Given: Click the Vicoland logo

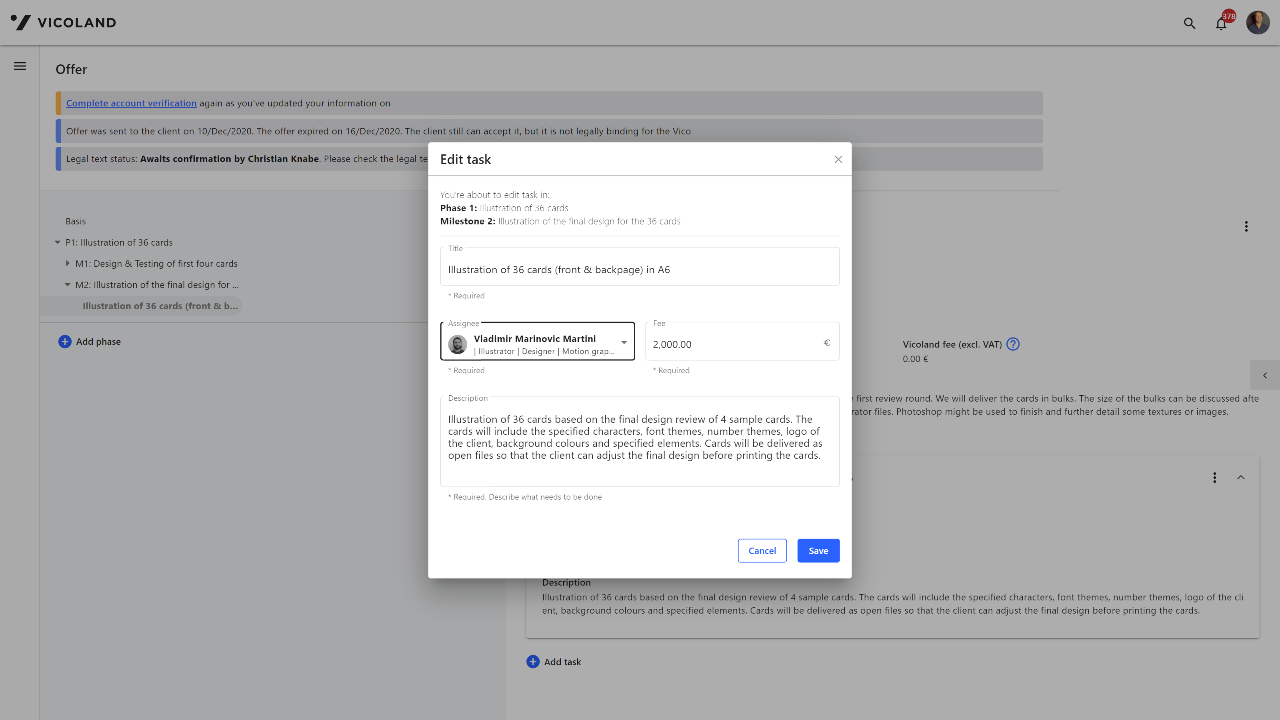Looking at the screenshot, I should click(x=63, y=22).
